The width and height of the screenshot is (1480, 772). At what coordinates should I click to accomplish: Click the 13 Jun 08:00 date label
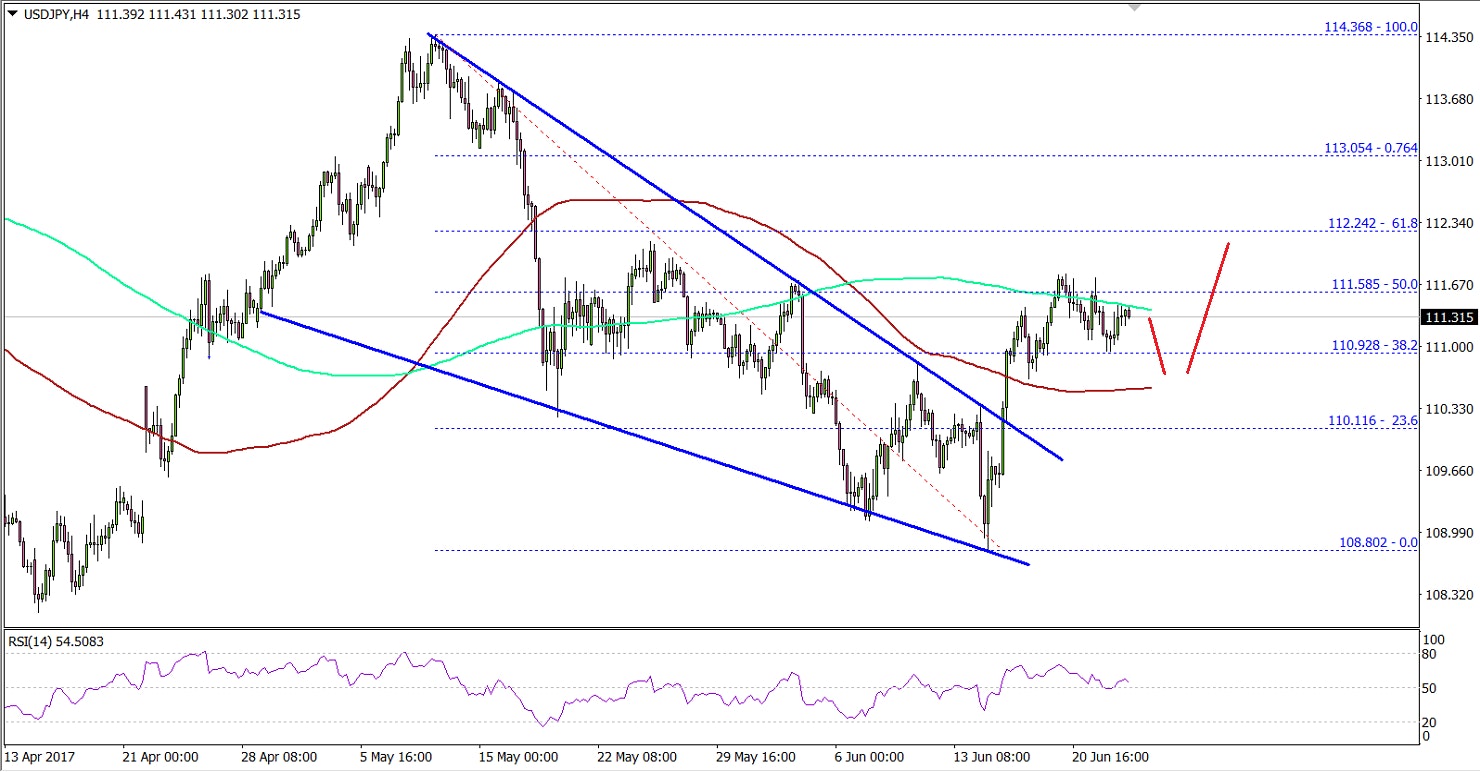pos(990,757)
